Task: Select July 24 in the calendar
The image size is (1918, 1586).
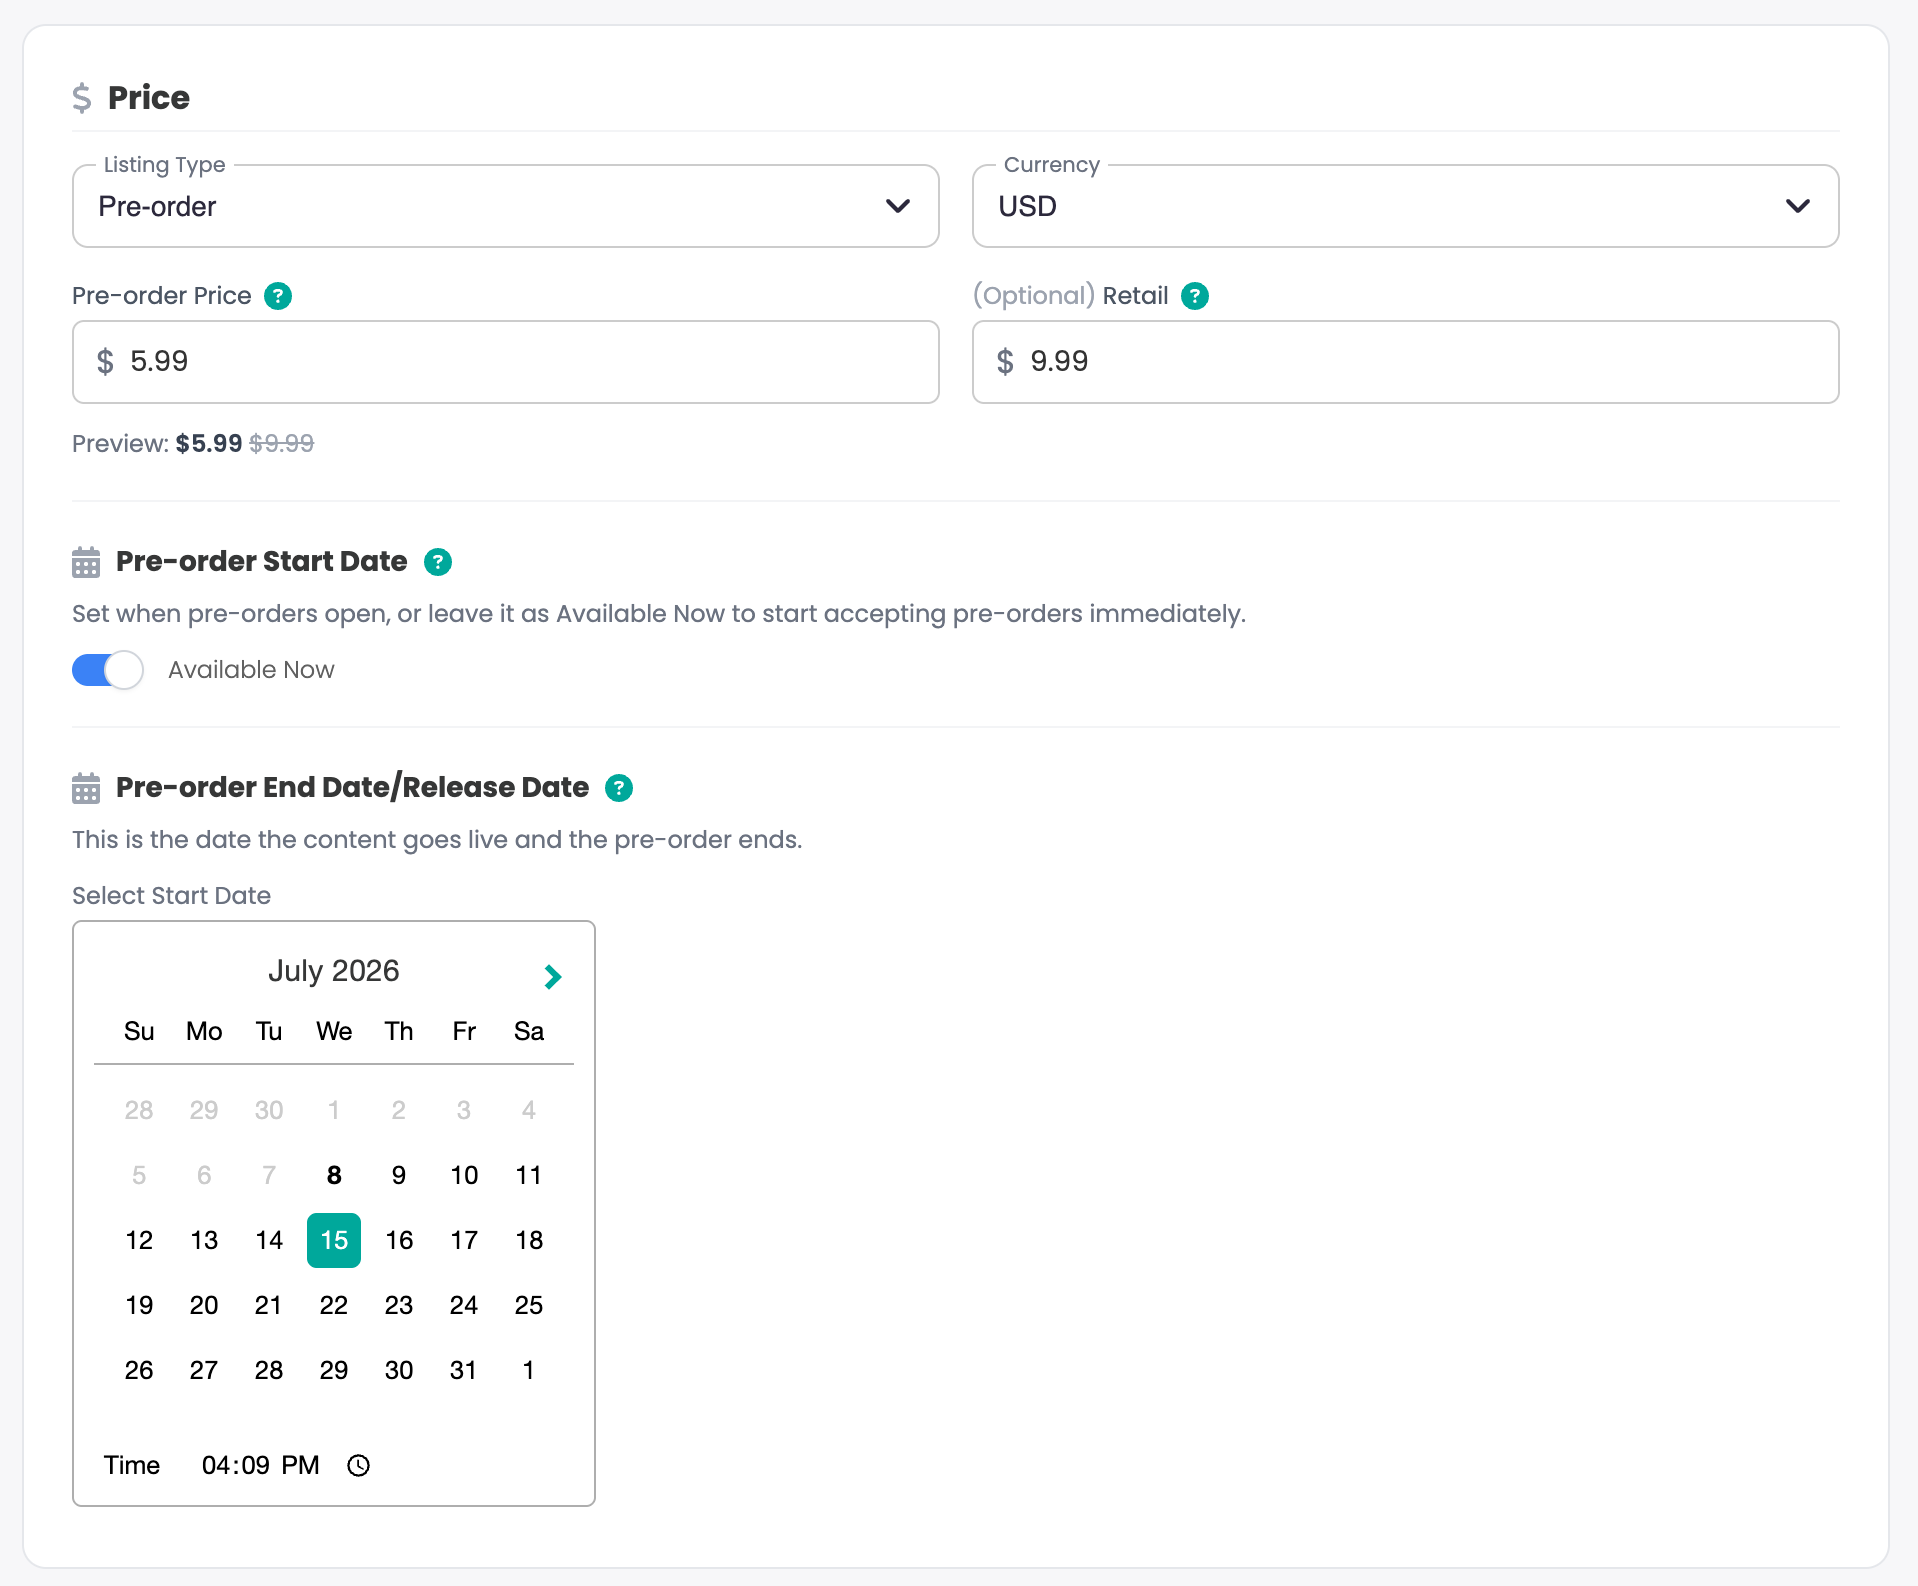Action: [464, 1305]
